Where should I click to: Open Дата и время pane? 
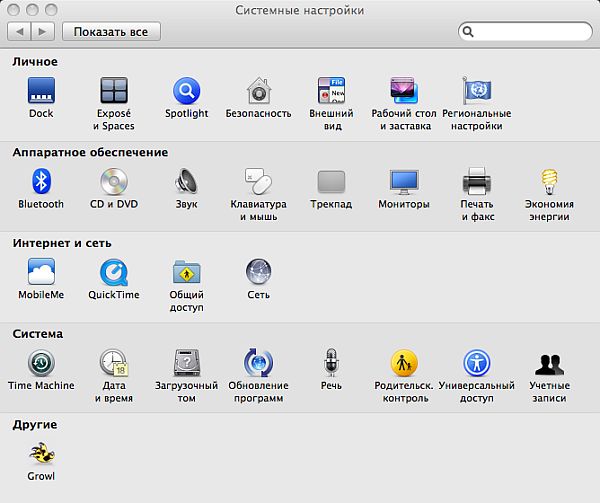114,363
